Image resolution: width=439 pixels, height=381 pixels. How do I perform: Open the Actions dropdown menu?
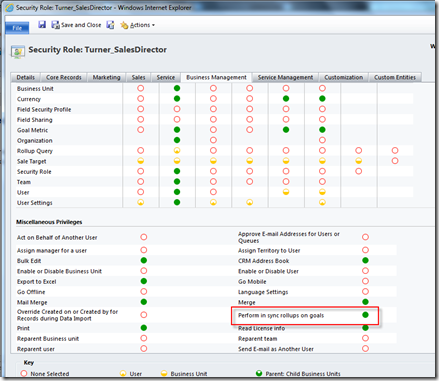[x=138, y=25]
